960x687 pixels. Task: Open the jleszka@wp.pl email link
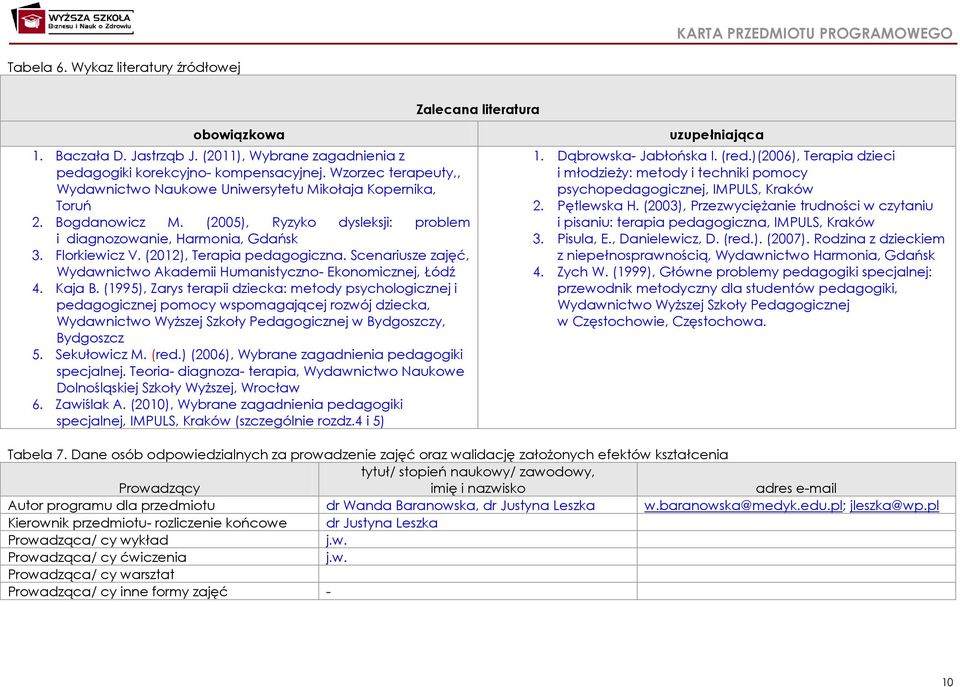point(894,506)
